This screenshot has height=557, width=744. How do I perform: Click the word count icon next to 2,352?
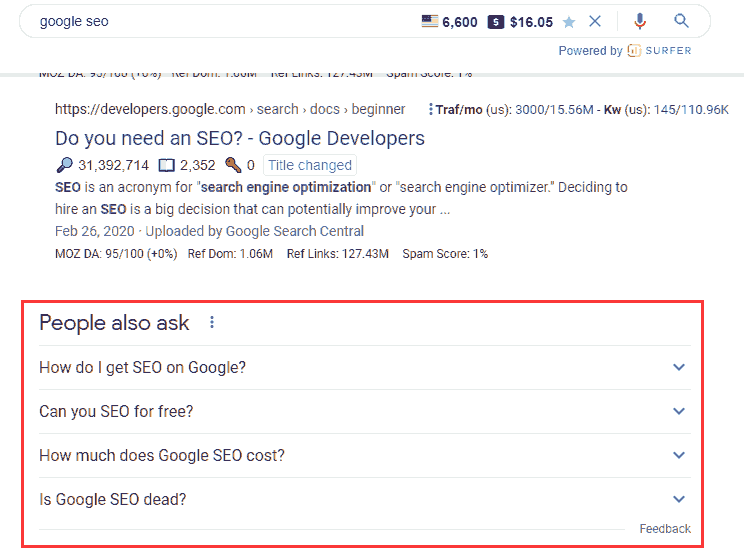click(166, 165)
